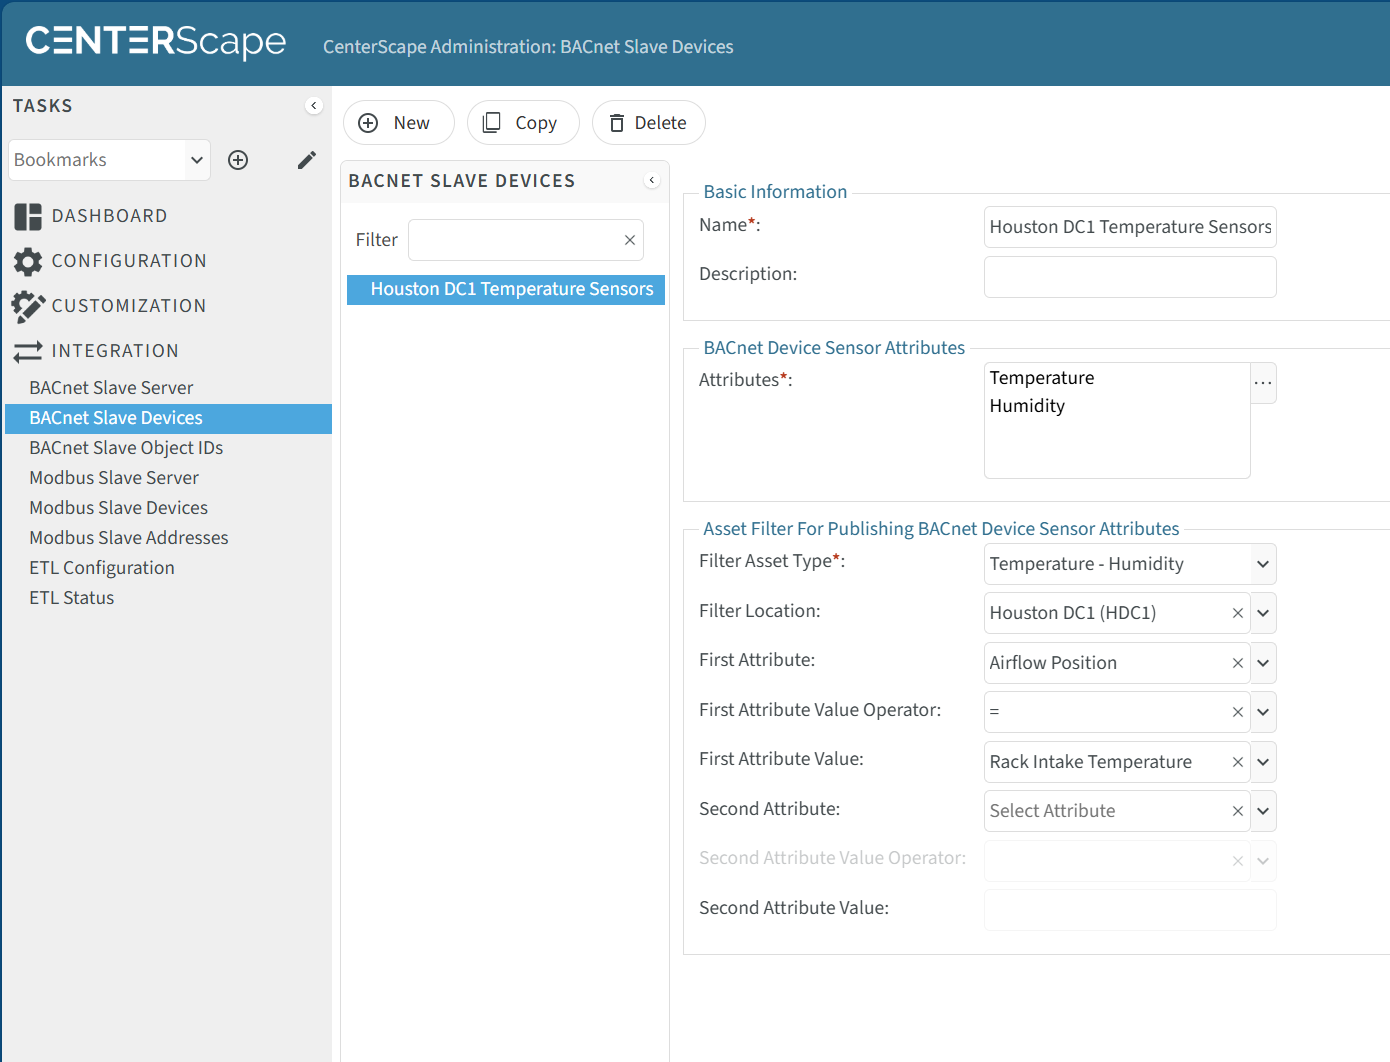Collapse the Tasks panel
Screen dimensions: 1390x1062
[314, 106]
